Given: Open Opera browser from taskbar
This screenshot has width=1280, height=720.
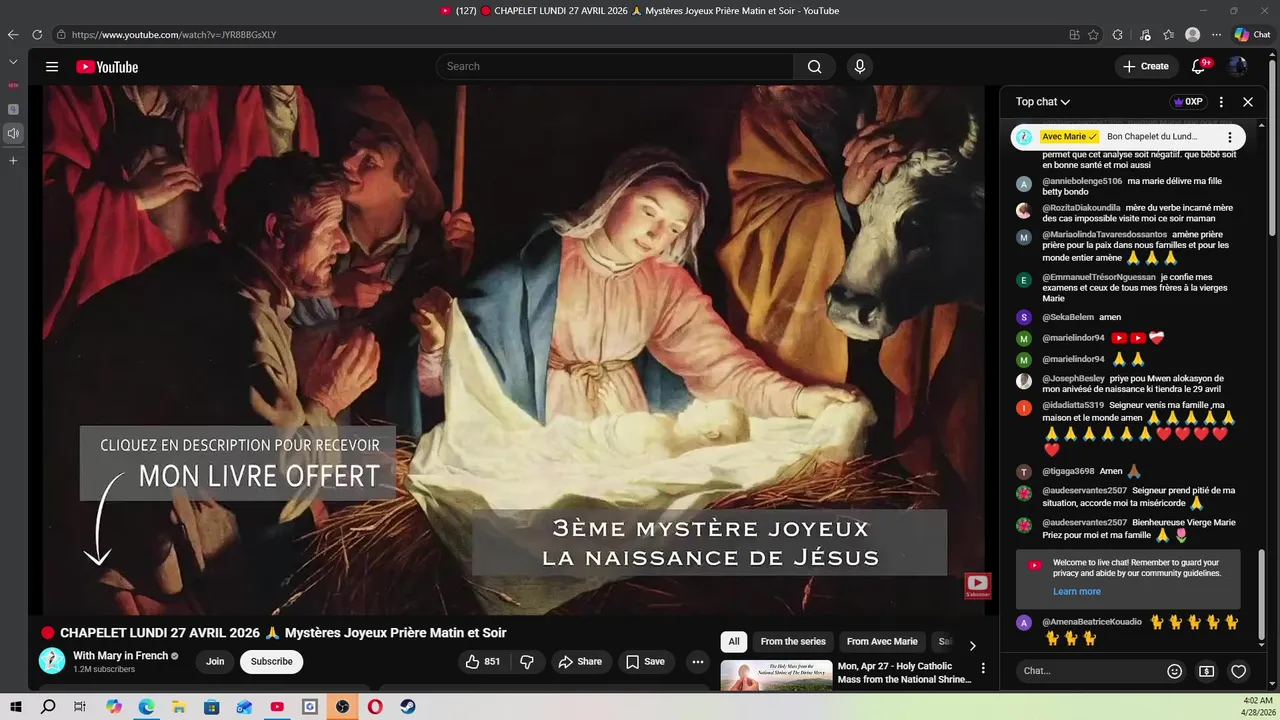Looking at the screenshot, I should pyautogui.click(x=375, y=706).
